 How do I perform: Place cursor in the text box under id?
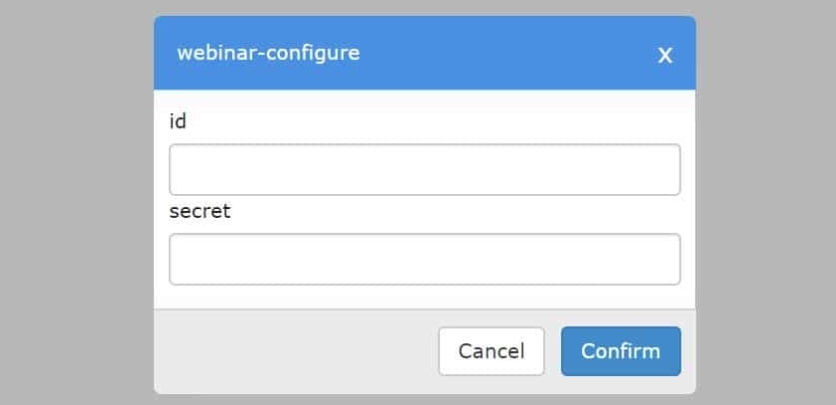coord(424,169)
